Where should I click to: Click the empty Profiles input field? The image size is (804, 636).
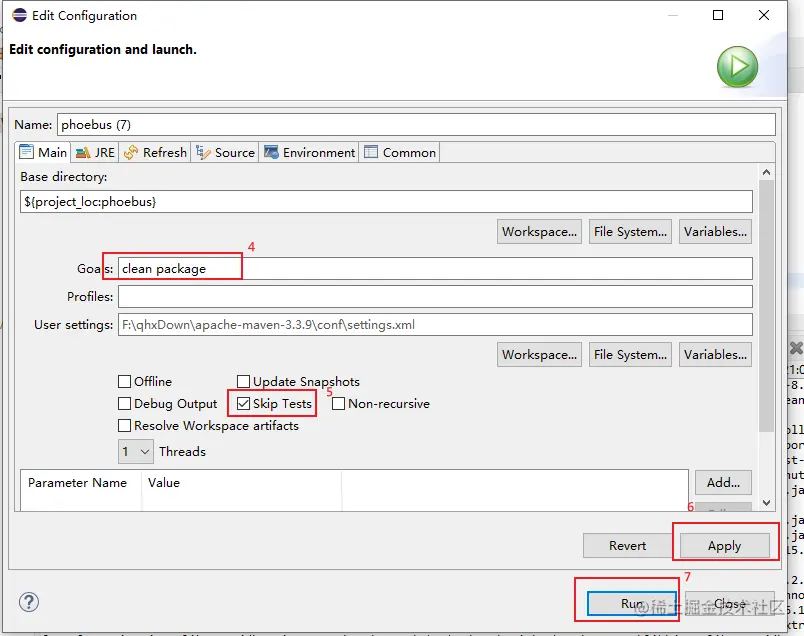(x=435, y=296)
